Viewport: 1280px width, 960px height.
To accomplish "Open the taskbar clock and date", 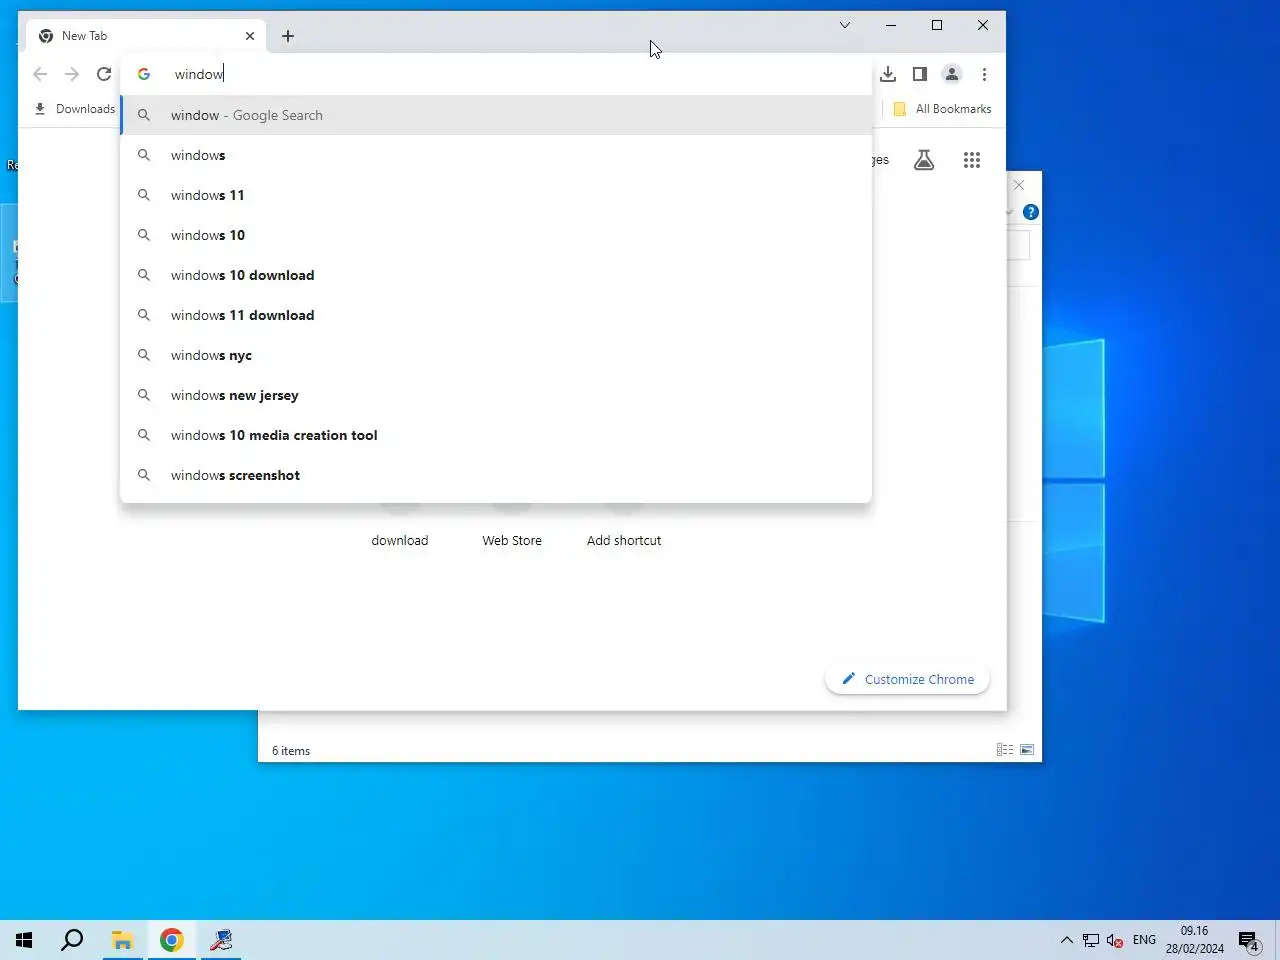I will (x=1194, y=940).
